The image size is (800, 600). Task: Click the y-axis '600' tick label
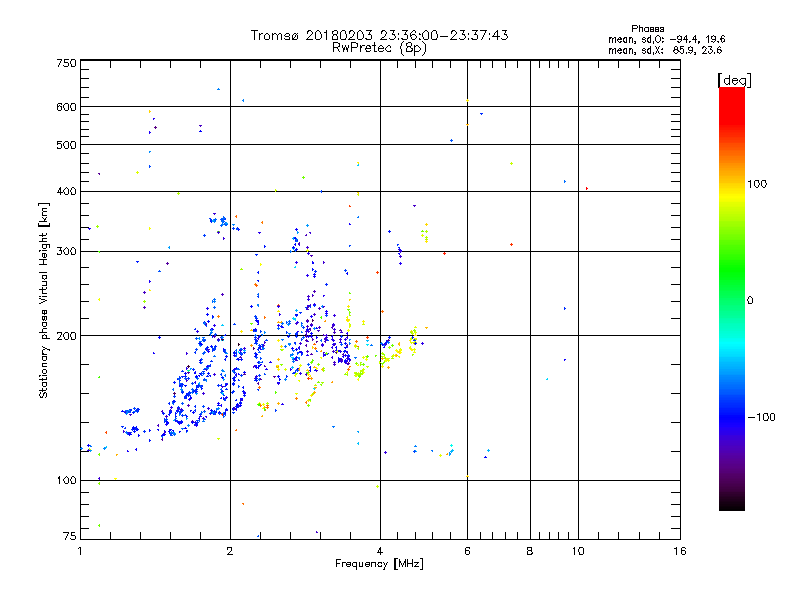(x=66, y=107)
